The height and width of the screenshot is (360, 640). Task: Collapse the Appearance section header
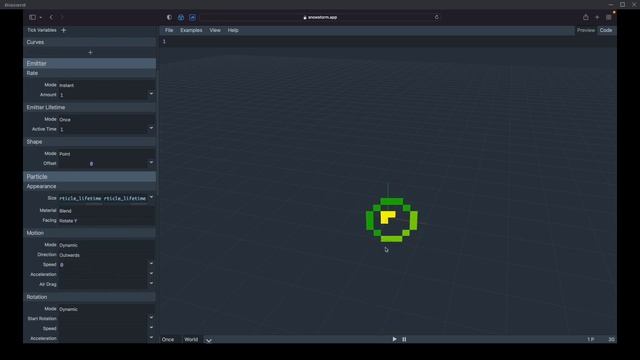89,186
